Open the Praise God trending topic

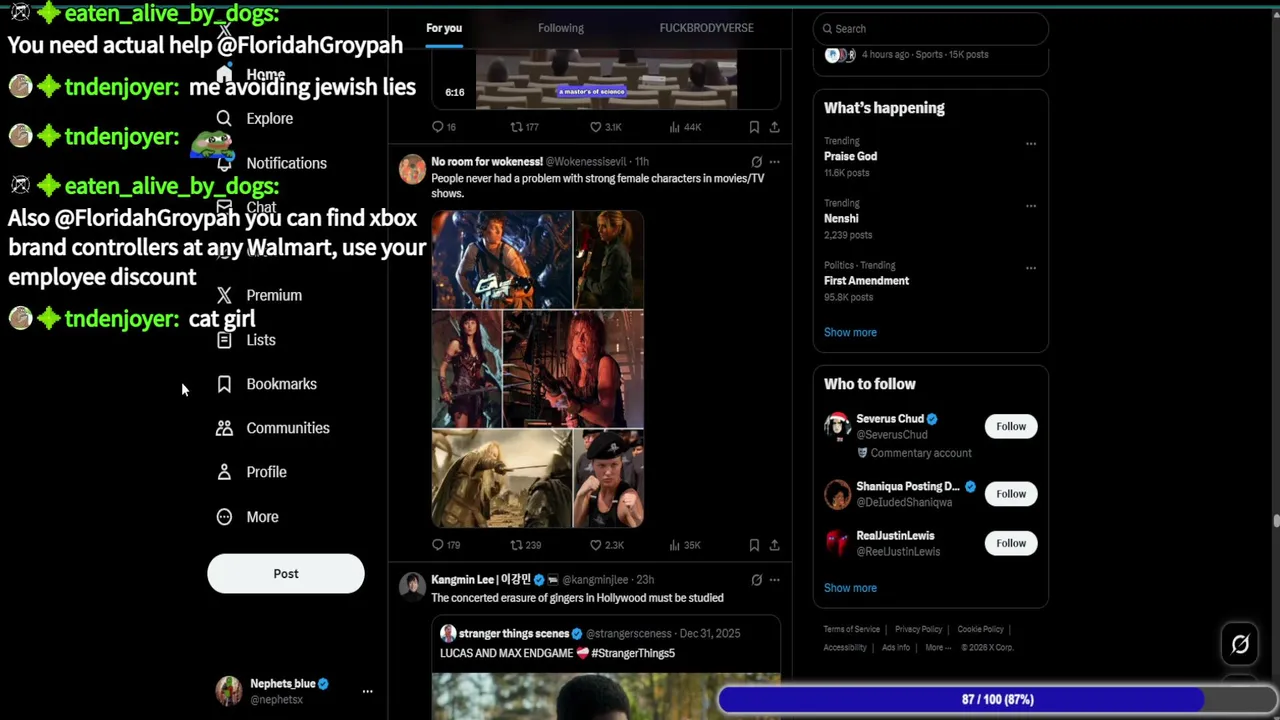coord(851,156)
